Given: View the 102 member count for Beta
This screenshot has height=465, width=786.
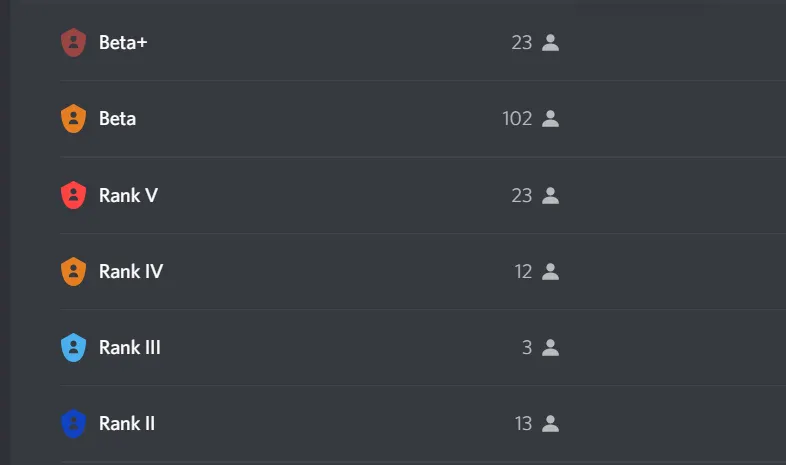Looking at the screenshot, I should pyautogui.click(x=517, y=119).
